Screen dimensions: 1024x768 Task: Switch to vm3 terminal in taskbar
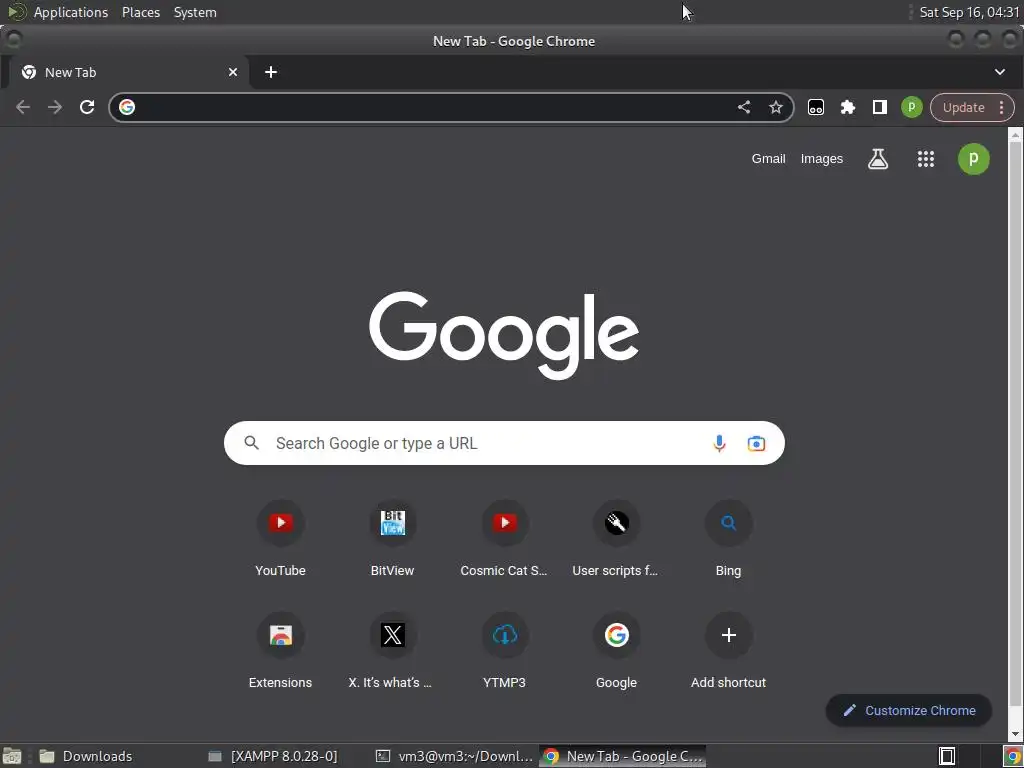(x=455, y=756)
